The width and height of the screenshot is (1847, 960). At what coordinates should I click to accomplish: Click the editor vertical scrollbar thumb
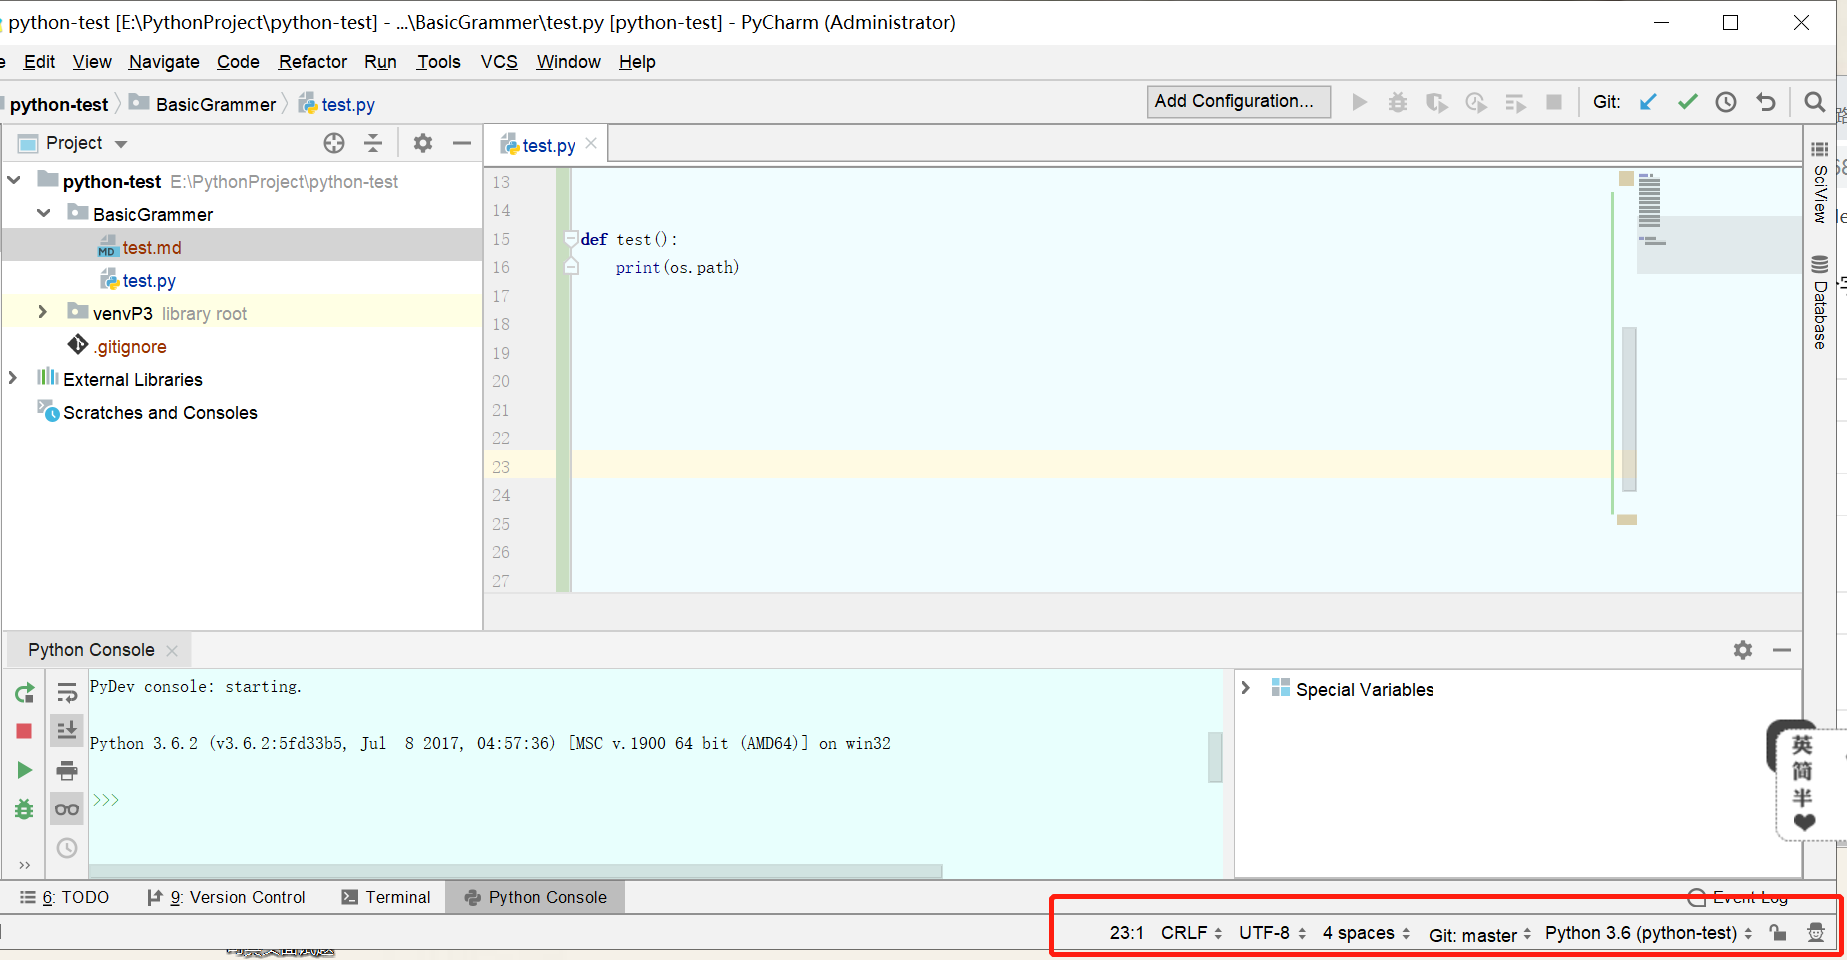pyautogui.click(x=1629, y=408)
